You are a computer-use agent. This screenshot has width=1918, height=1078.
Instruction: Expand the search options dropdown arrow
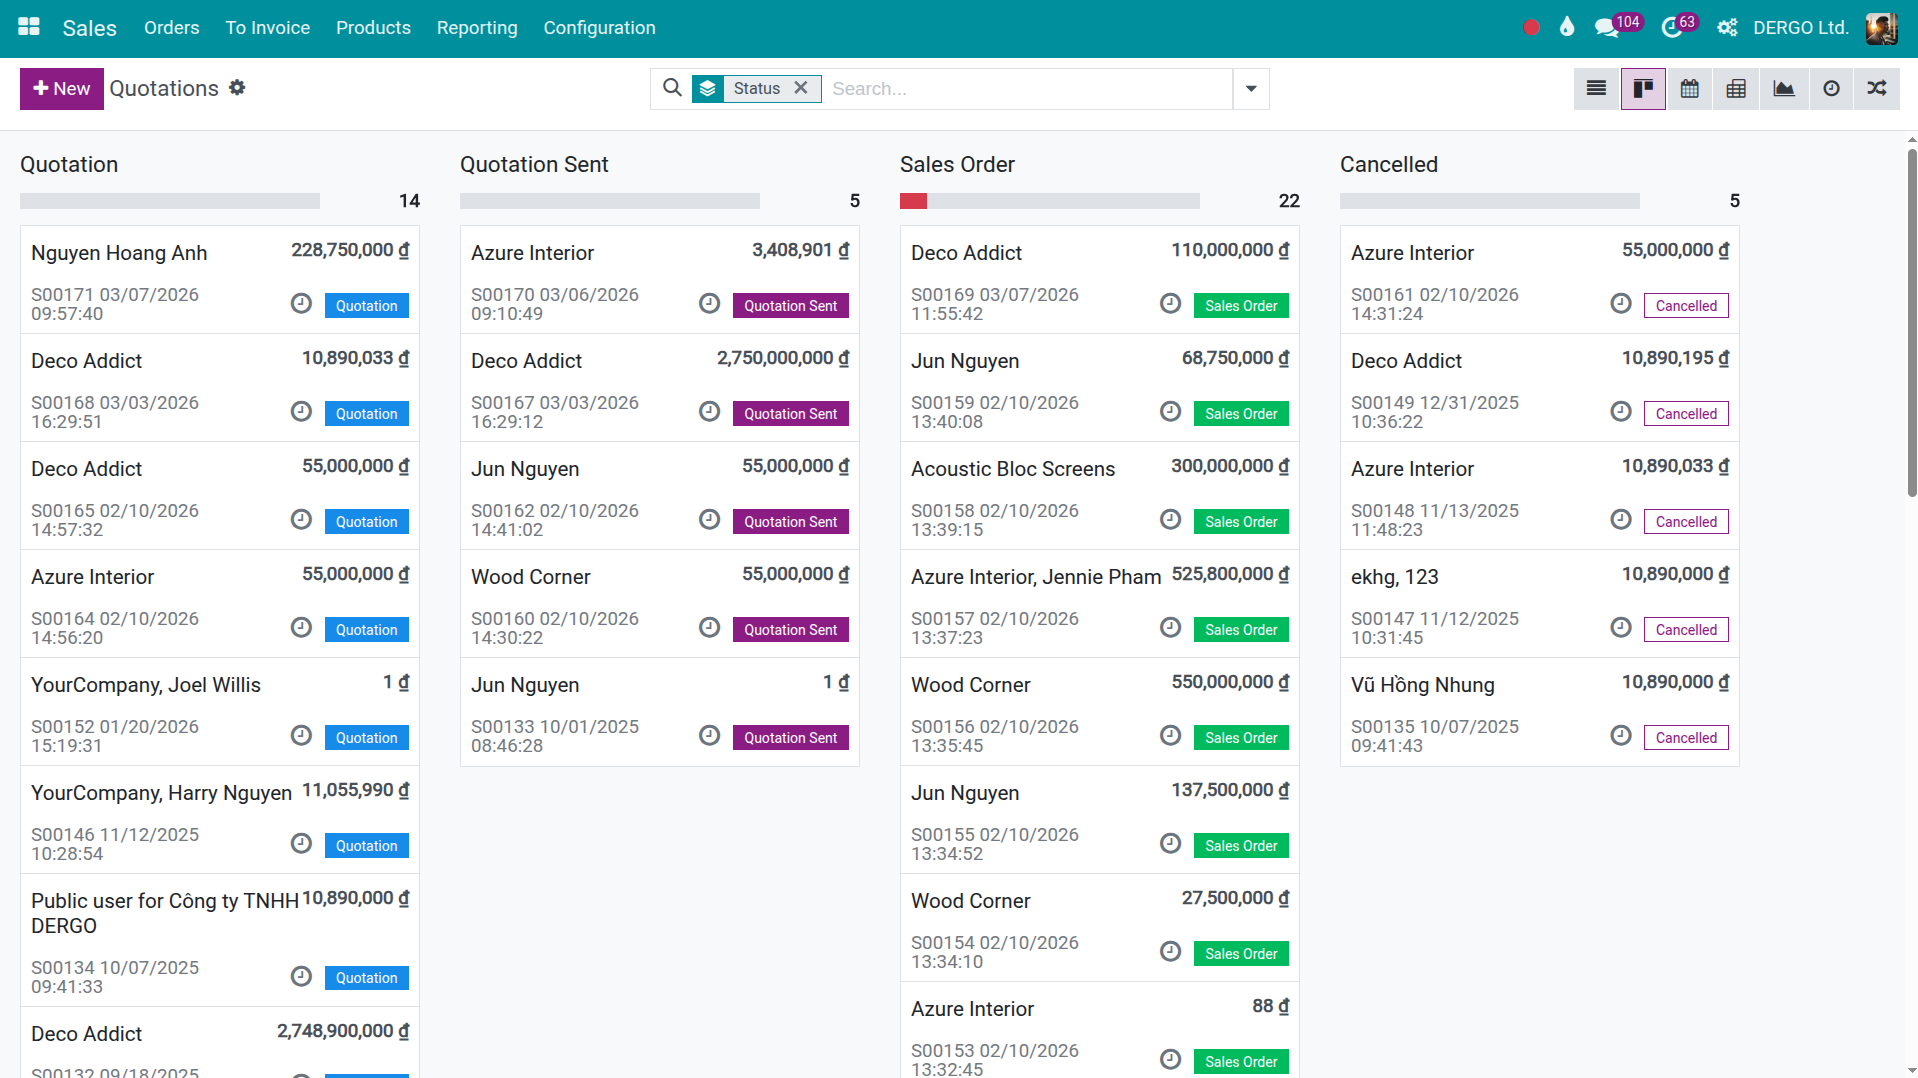coord(1251,89)
